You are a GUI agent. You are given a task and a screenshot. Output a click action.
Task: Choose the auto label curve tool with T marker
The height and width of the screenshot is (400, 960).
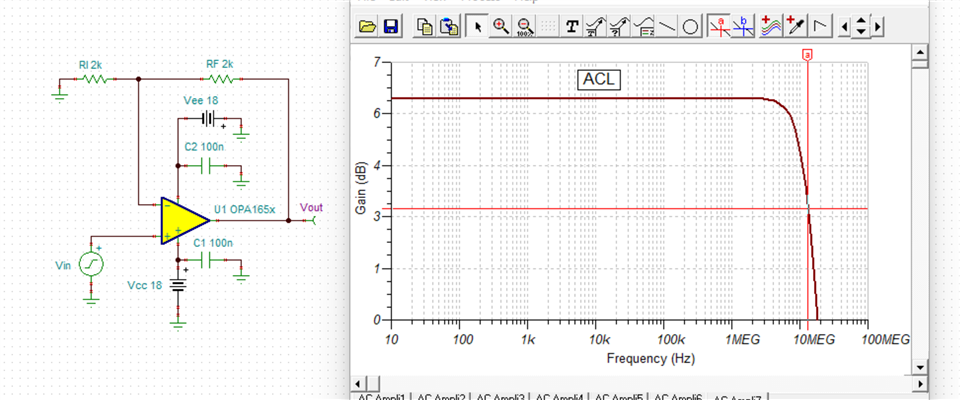[x=594, y=26]
